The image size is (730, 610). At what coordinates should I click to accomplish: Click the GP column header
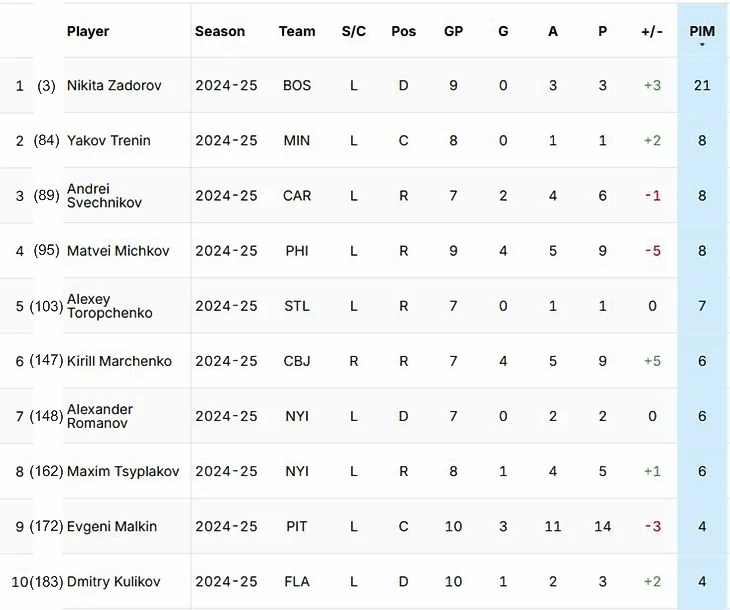(453, 31)
